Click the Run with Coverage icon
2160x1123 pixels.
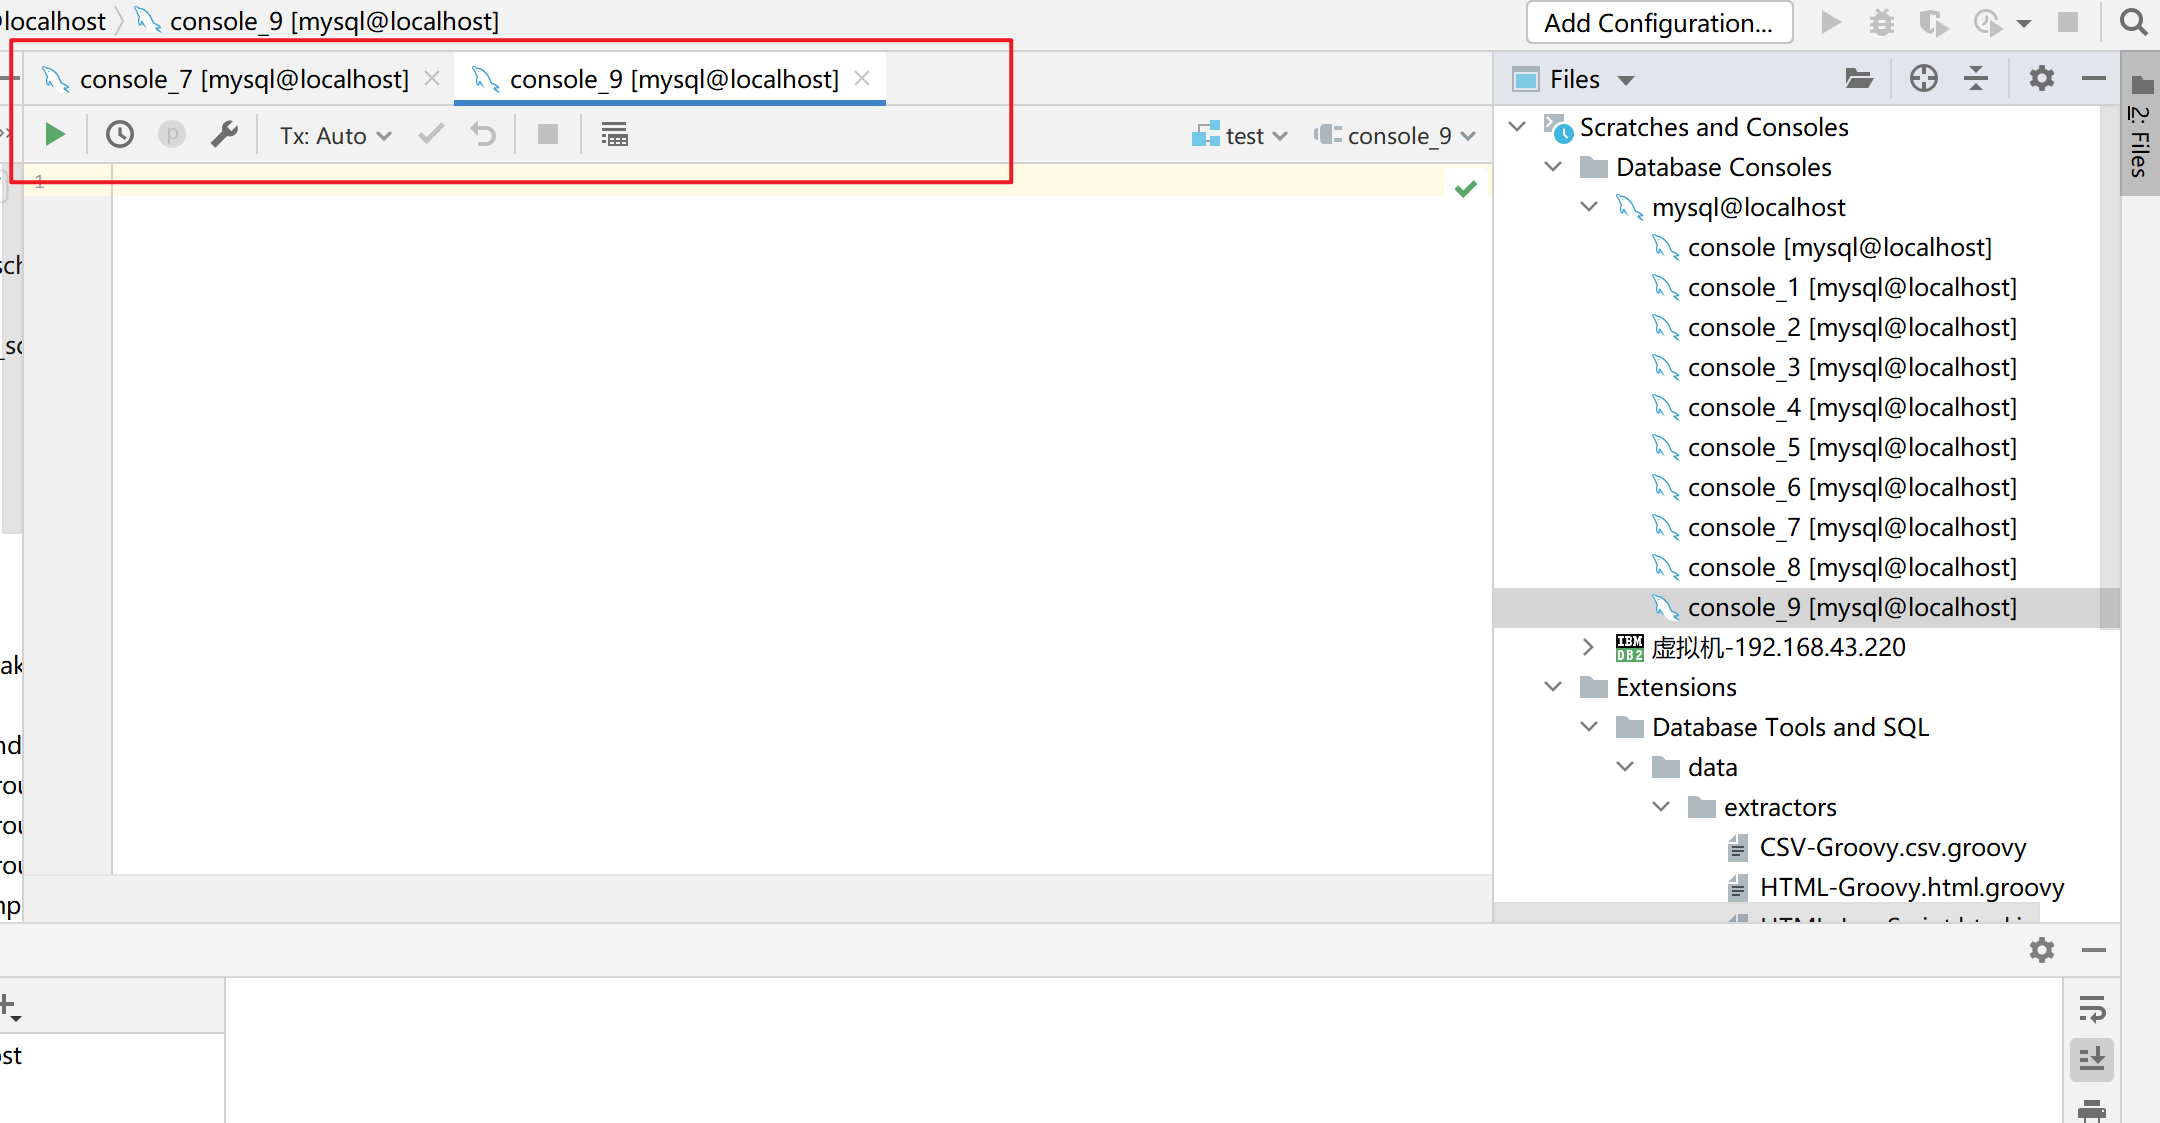click(x=1934, y=22)
